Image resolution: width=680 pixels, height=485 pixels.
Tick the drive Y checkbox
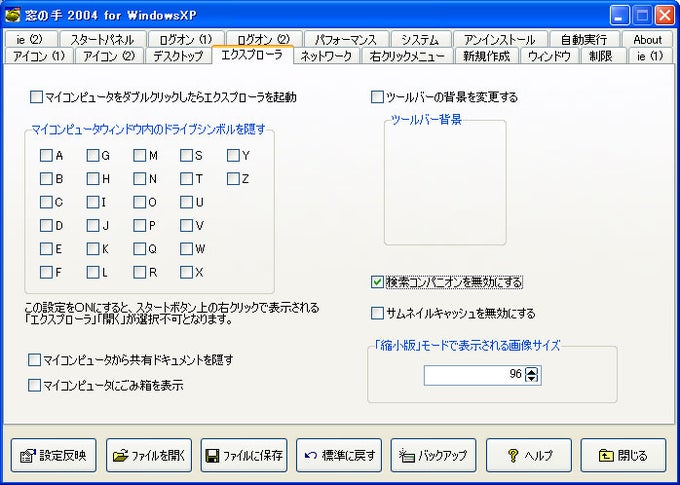coord(233,155)
